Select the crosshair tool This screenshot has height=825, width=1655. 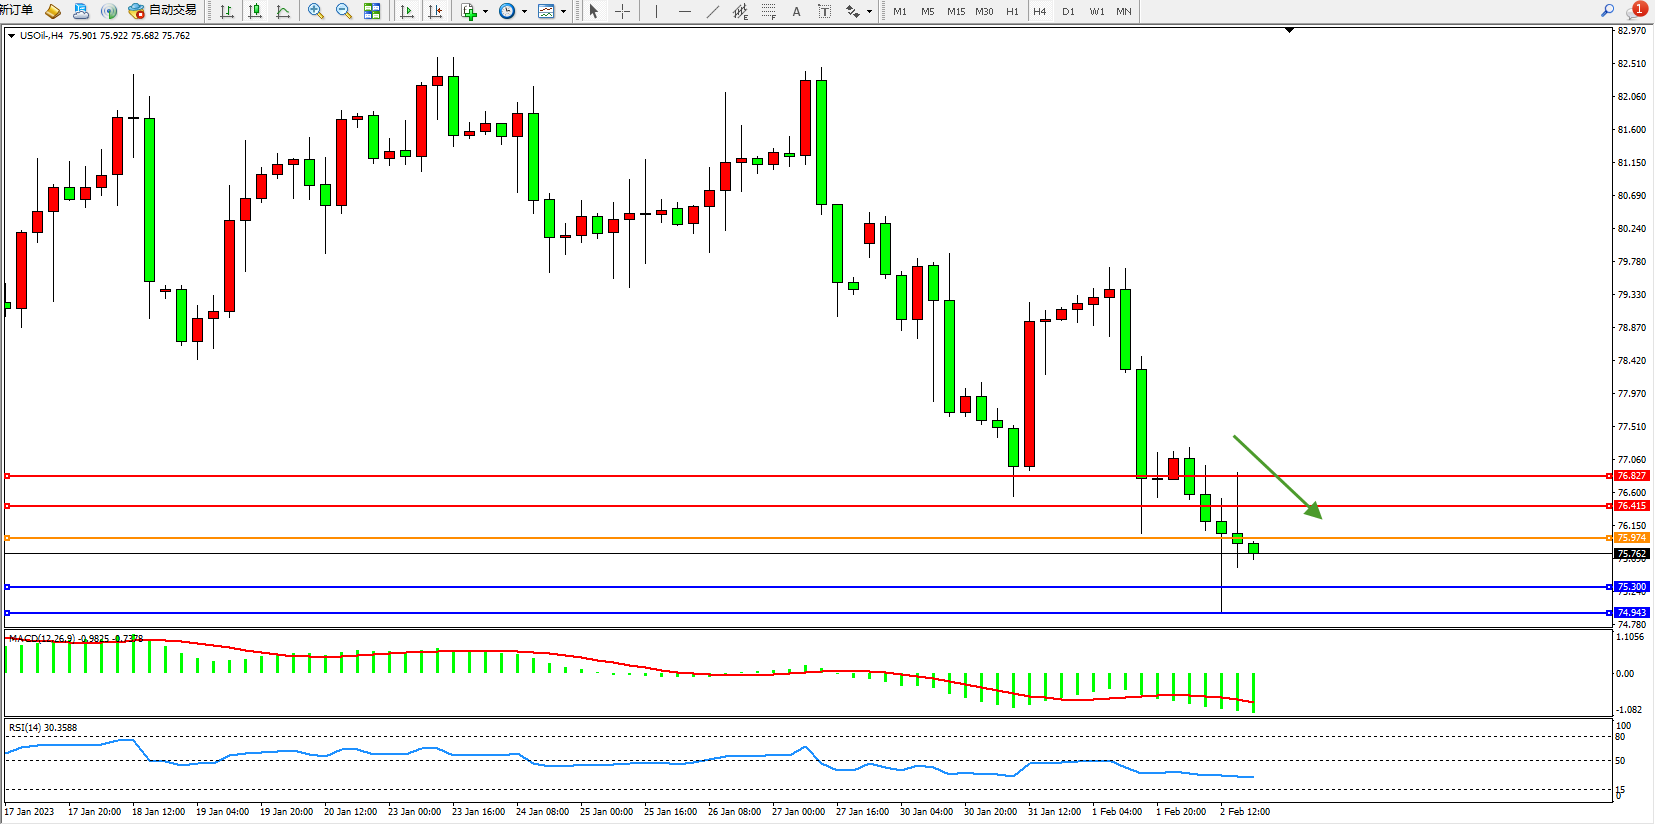tap(622, 11)
